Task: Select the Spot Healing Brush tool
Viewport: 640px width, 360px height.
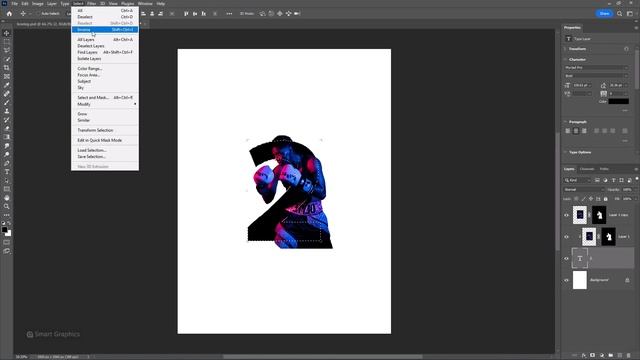Action: click(7, 93)
